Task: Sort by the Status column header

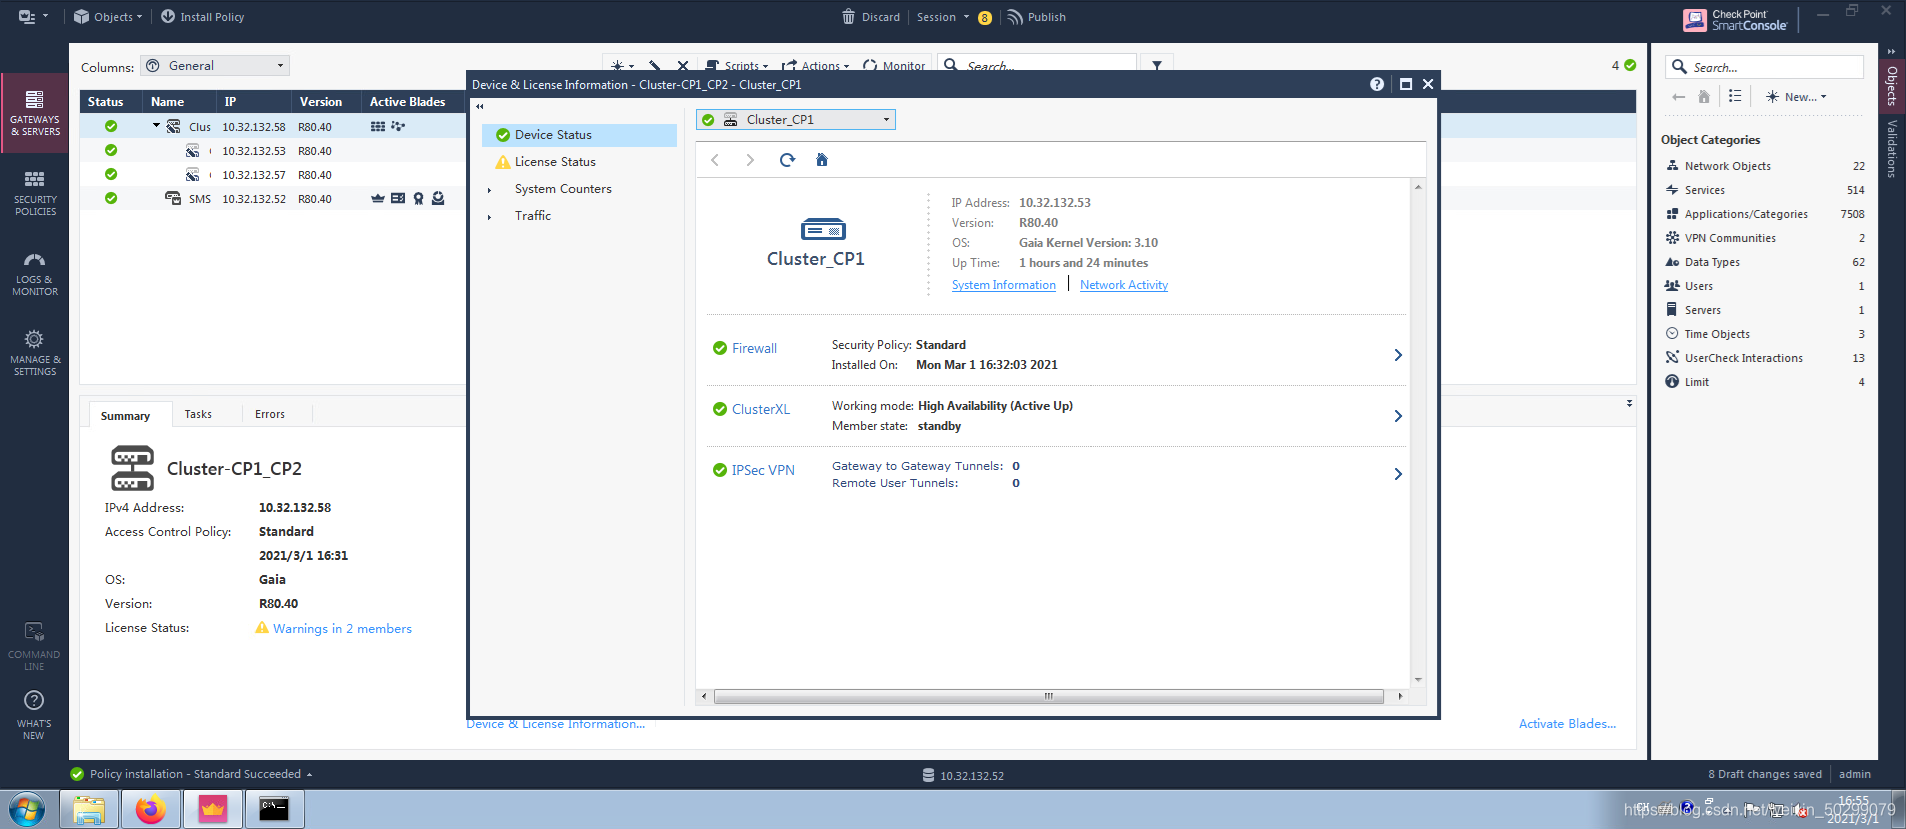Action: pyautogui.click(x=106, y=102)
